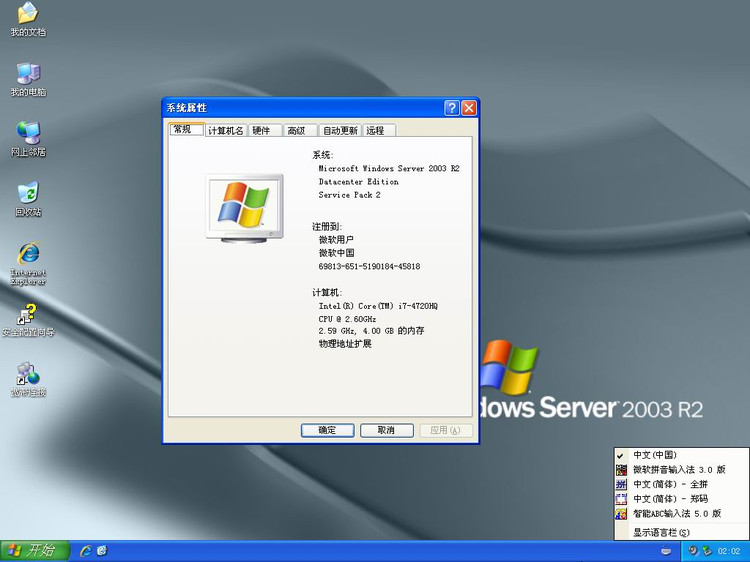Select the desktop shortcut with computers and globe

28,379
